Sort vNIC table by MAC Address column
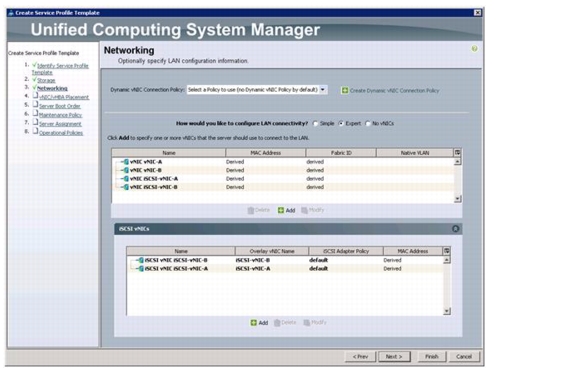 266,153
